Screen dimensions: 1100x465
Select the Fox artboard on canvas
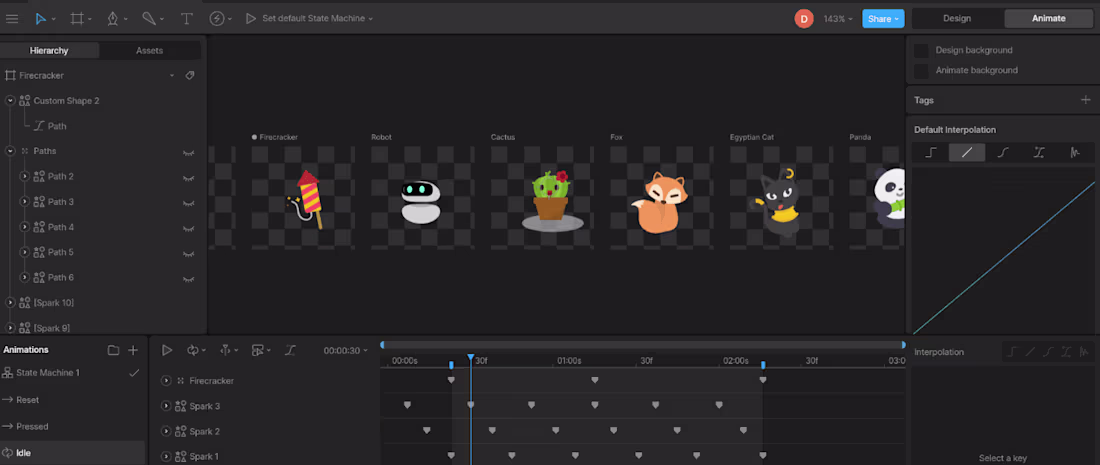pyautogui.click(x=662, y=197)
